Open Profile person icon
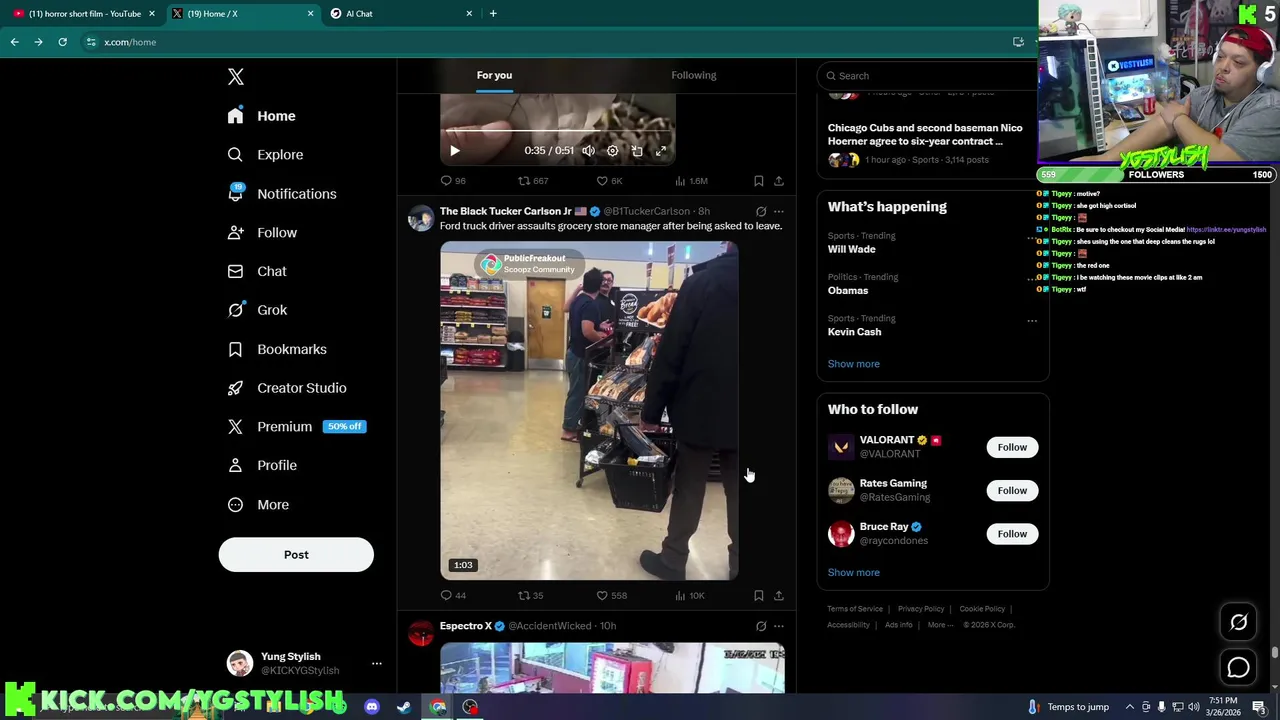1280x720 pixels. [x=235, y=465]
